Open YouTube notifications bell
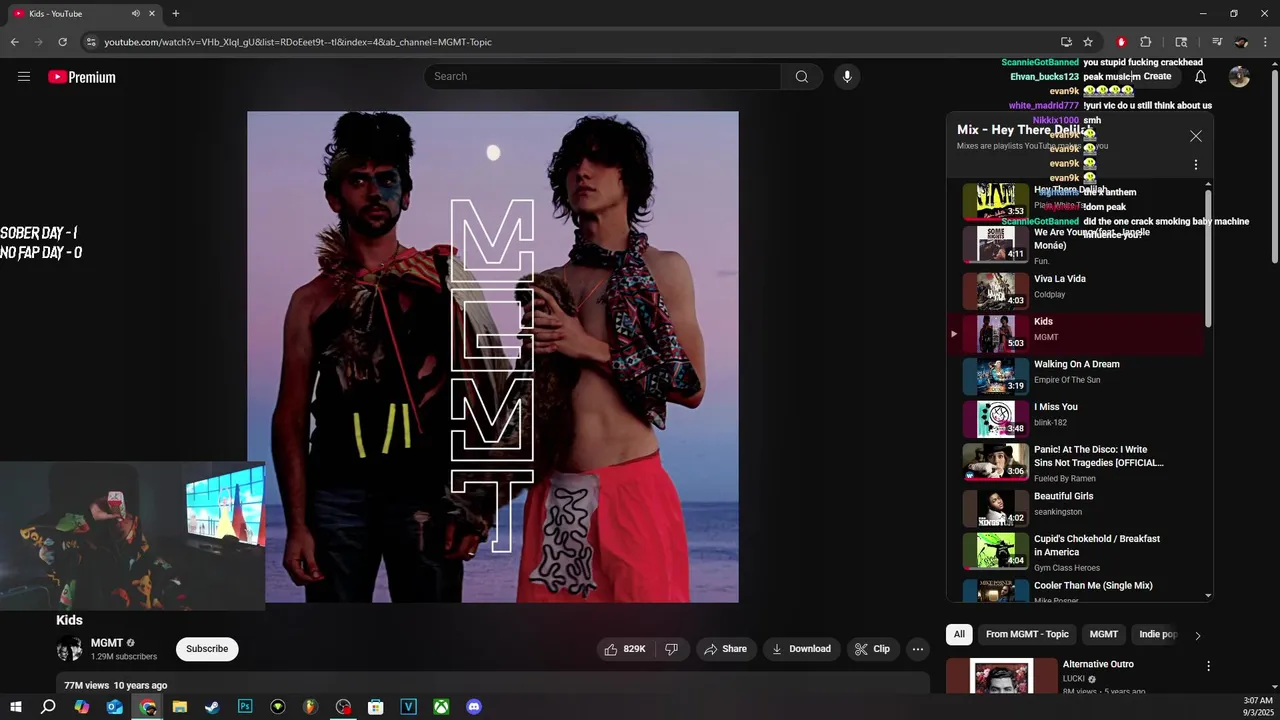Image resolution: width=1280 pixels, height=720 pixels. (x=1200, y=77)
